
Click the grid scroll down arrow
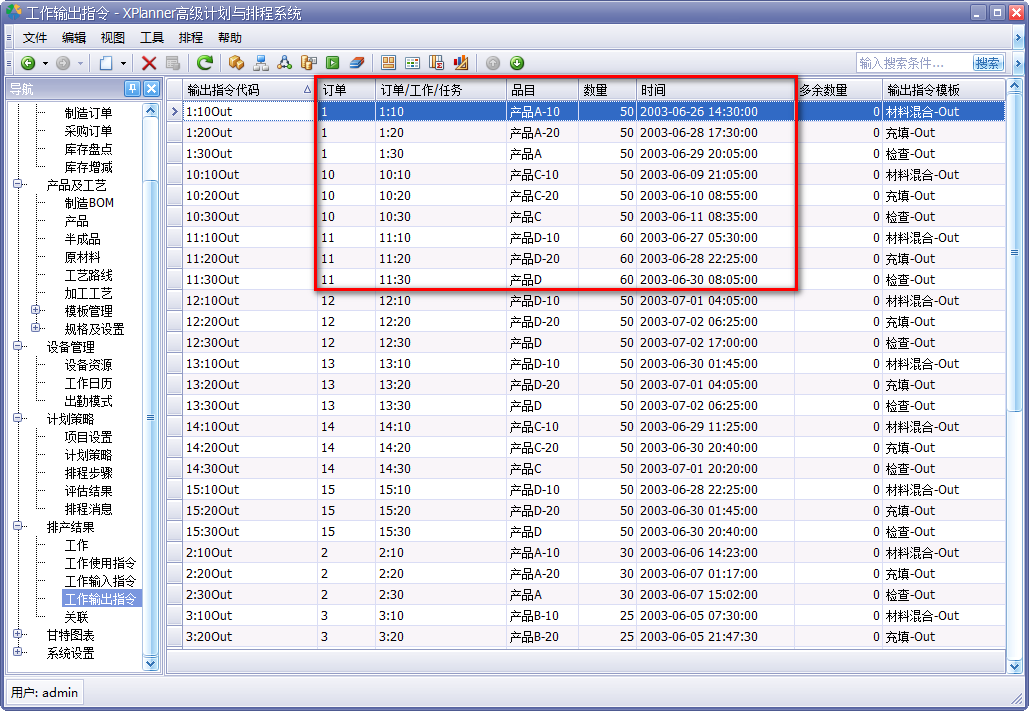(1014, 667)
